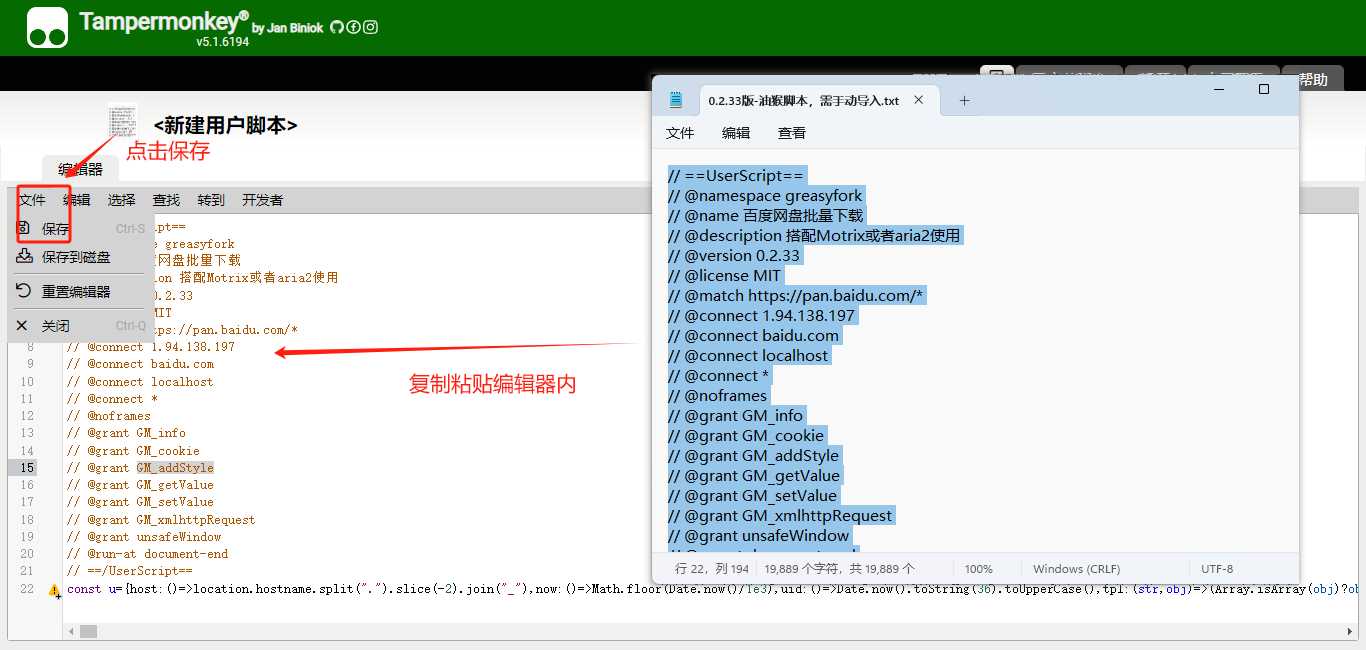This screenshot has height=650, width=1366.
Task: Click the script icon next to <新建用户脚本>
Action: tap(123, 122)
